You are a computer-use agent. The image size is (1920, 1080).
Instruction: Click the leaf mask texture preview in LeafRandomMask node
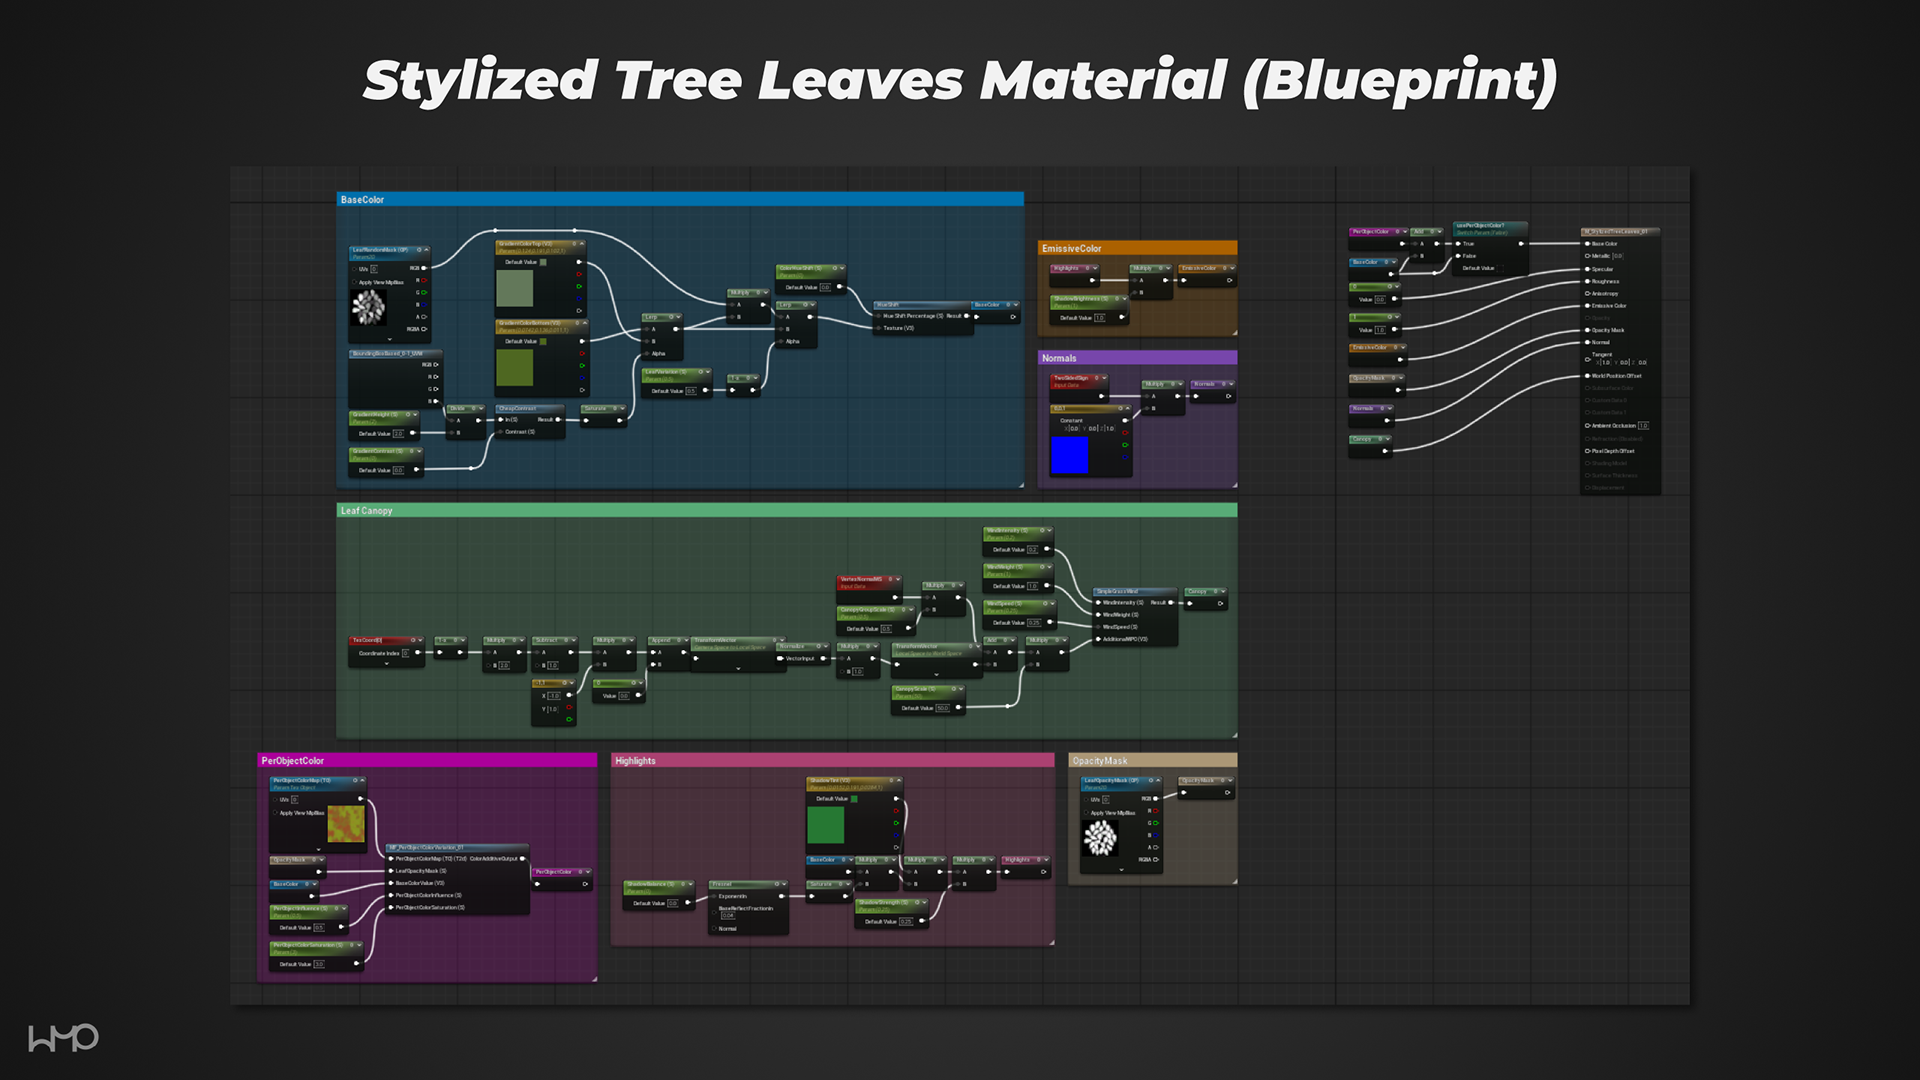pyautogui.click(x=369, y=307)
